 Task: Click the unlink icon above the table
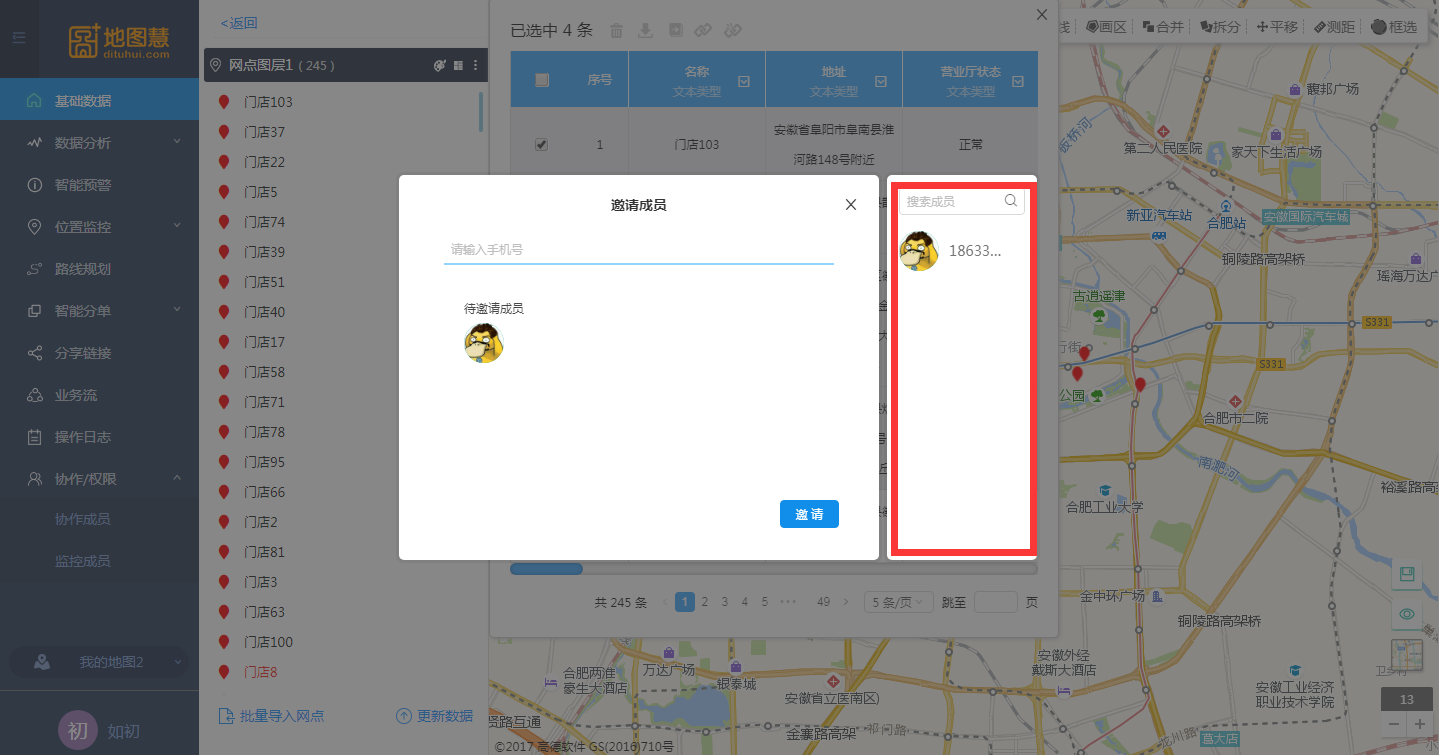tap(733, 30)
